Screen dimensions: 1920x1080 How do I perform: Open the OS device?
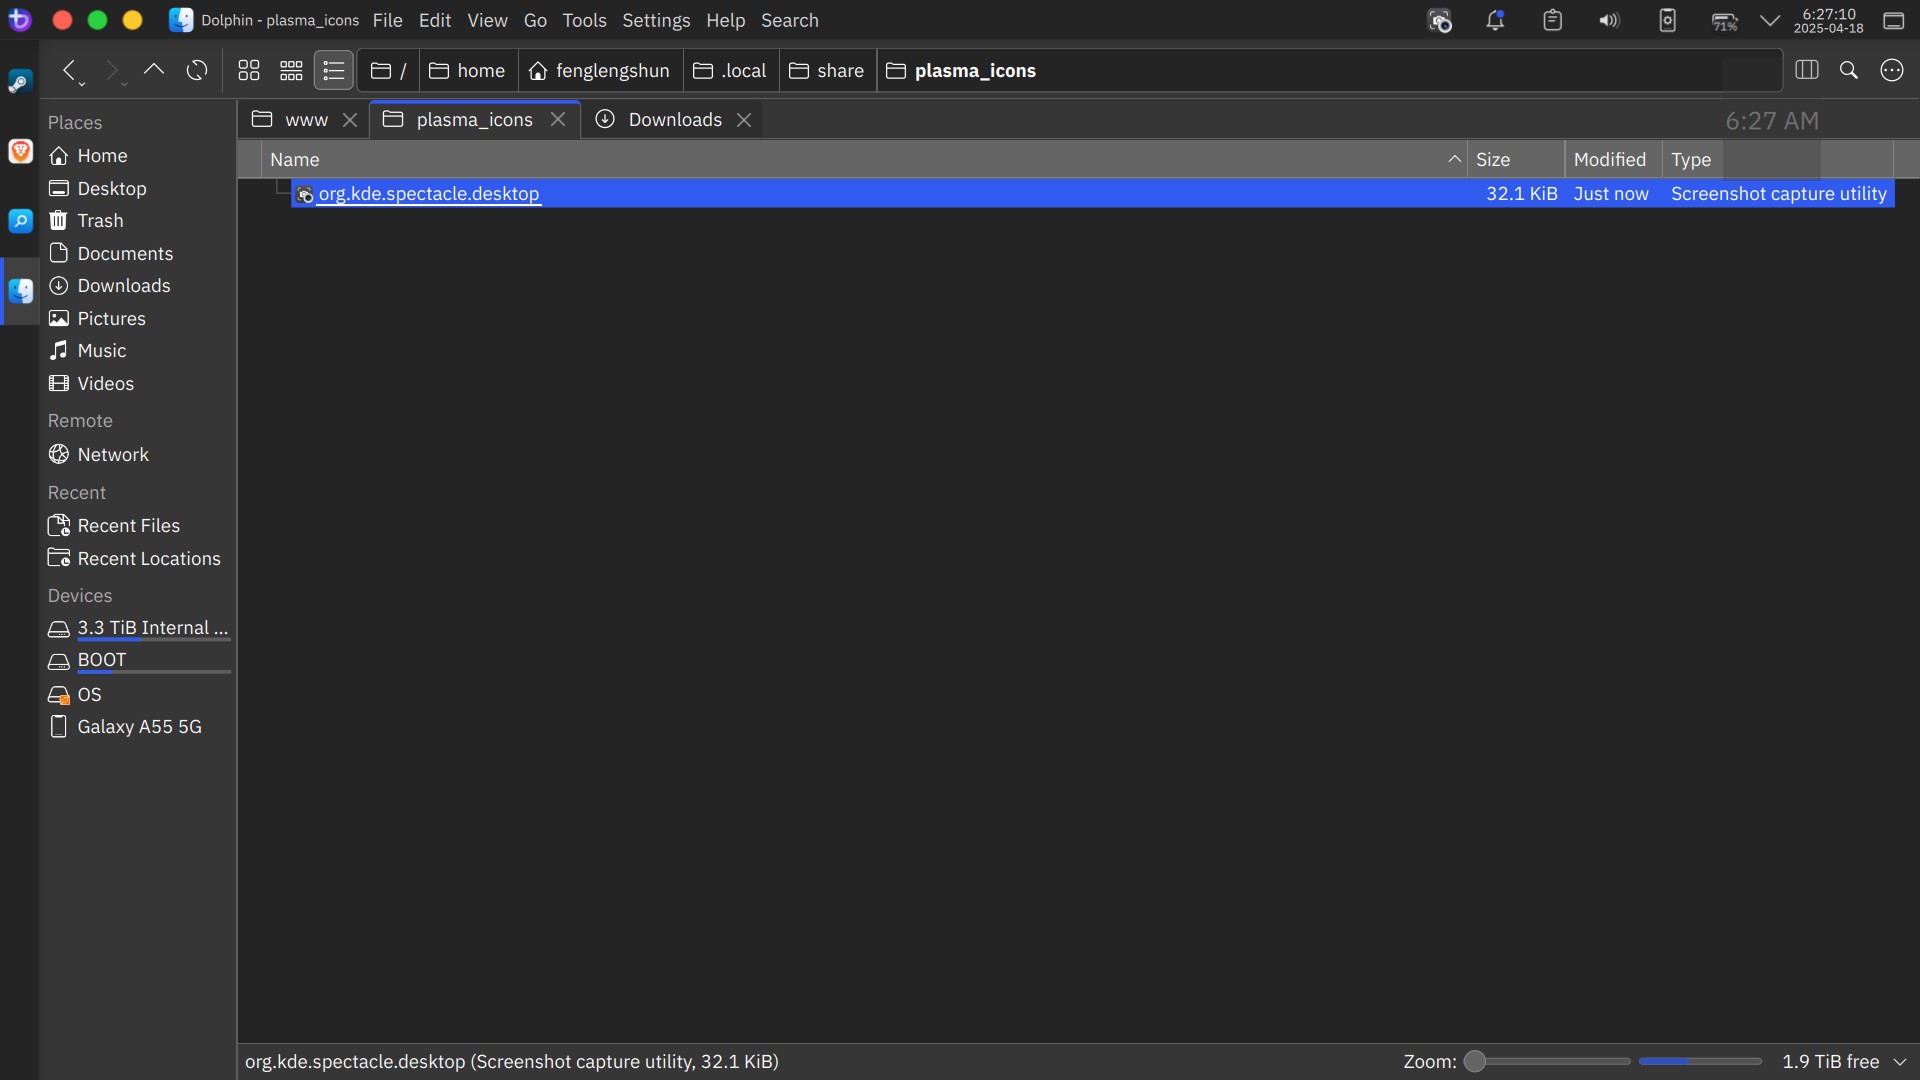click(137, 695)
